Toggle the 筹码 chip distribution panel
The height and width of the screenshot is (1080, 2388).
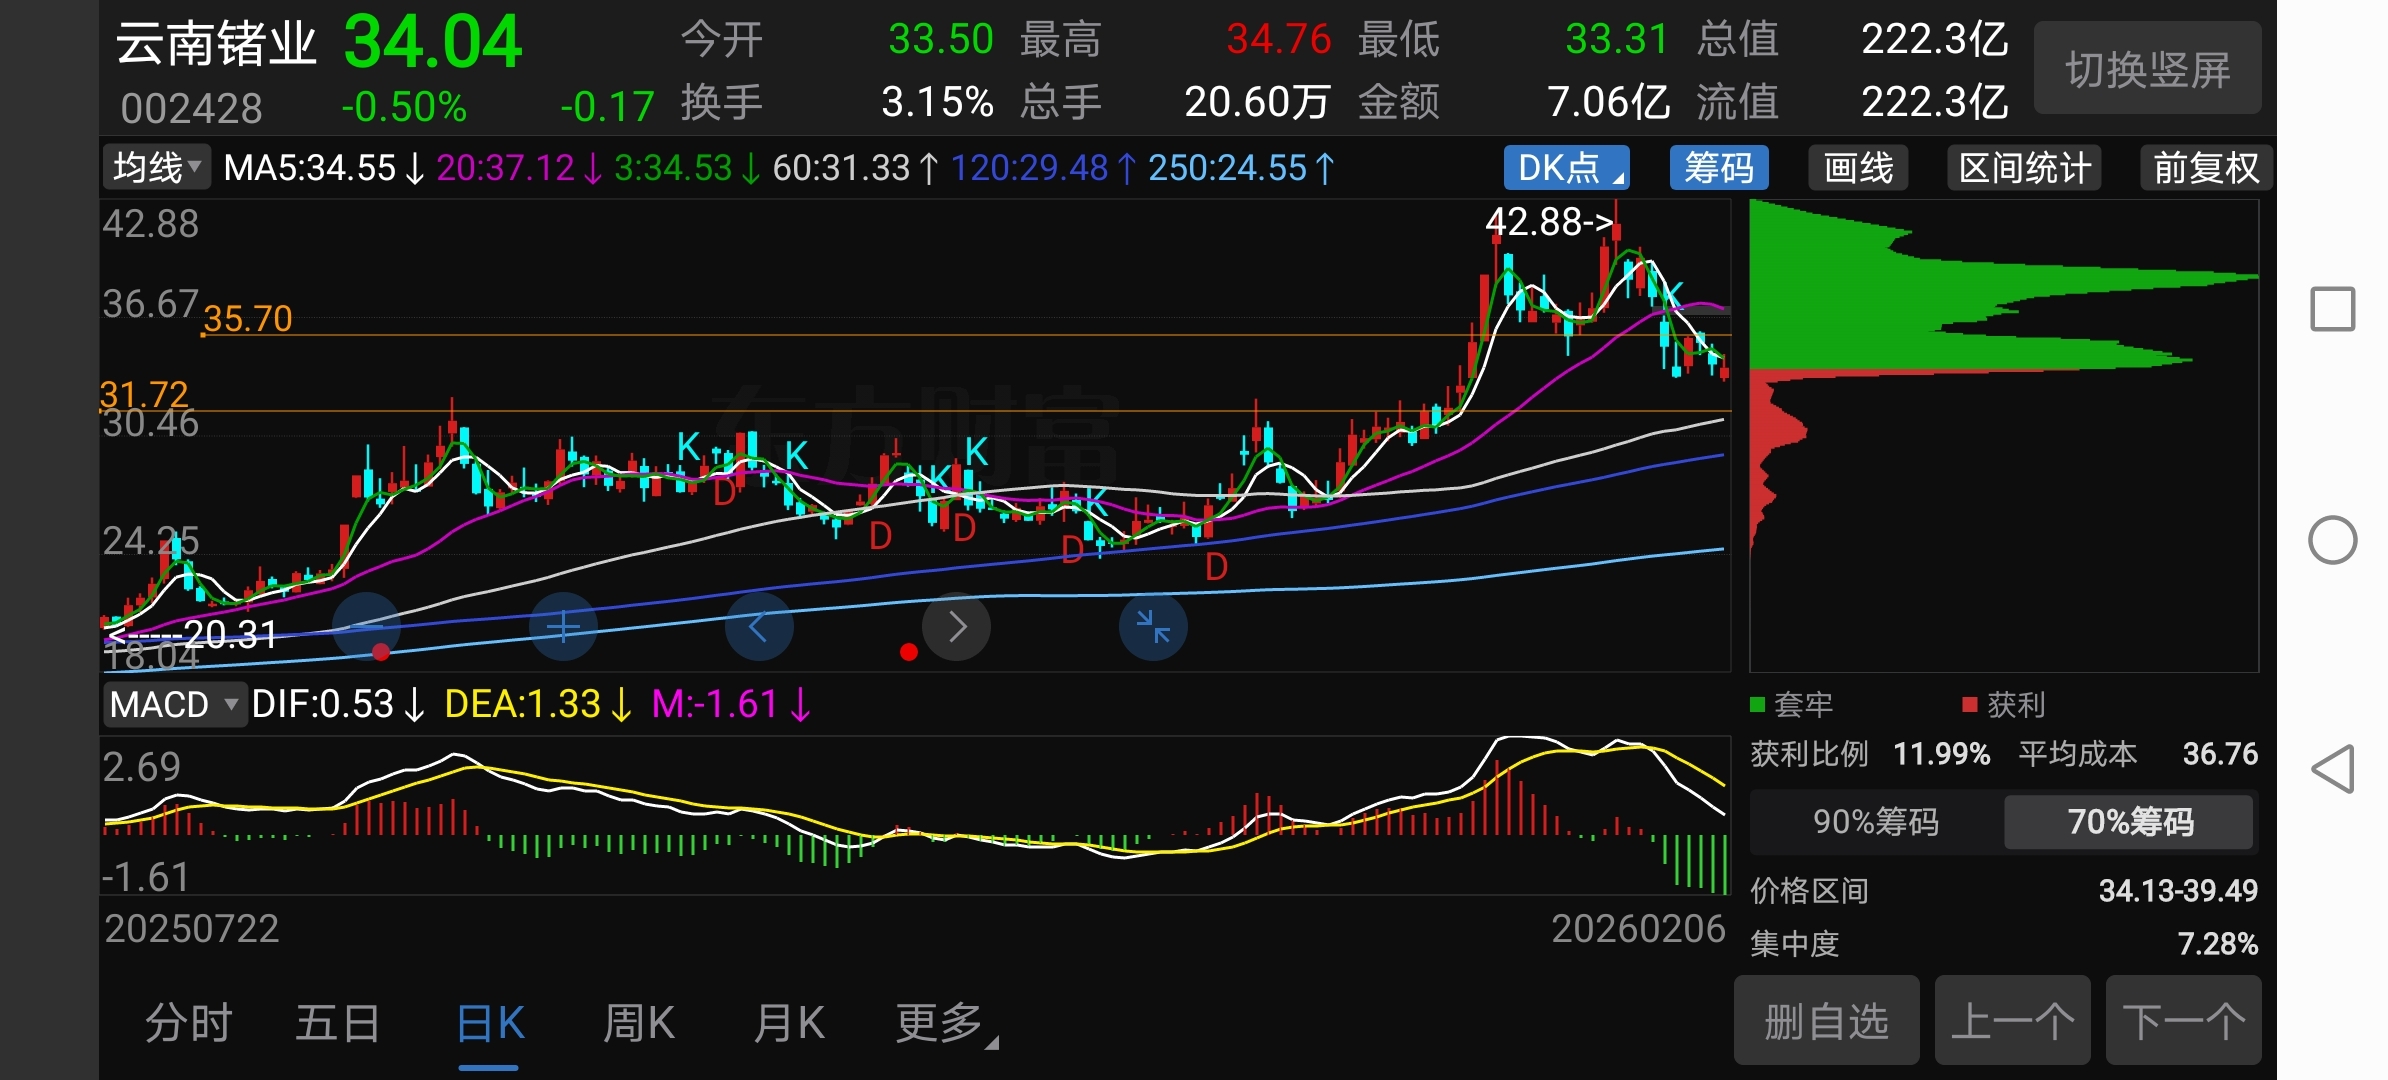click(x=1718, y=168)
